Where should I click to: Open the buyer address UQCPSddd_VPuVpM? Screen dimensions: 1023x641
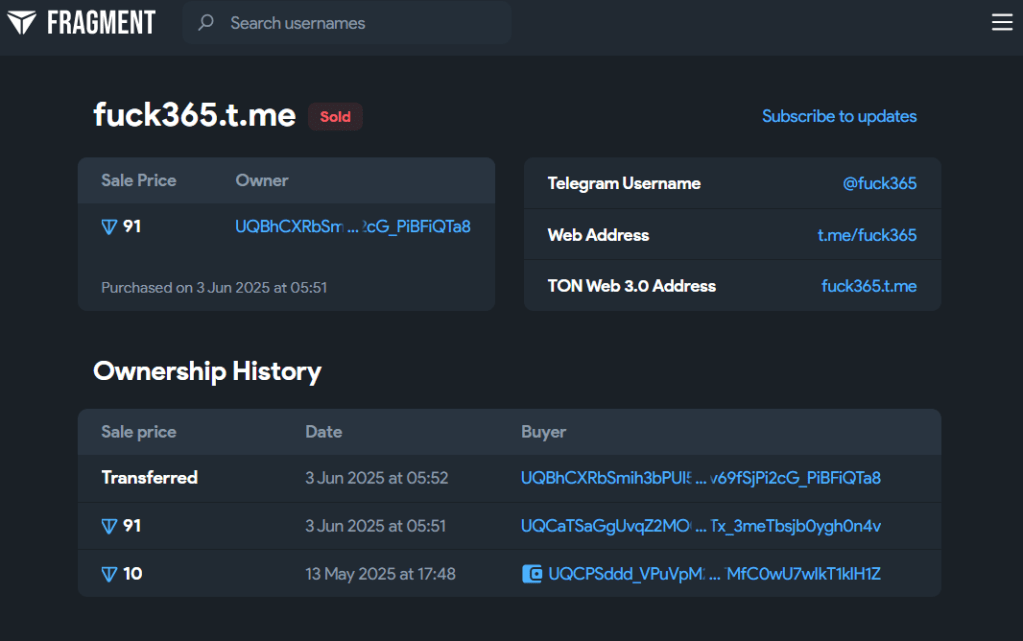click(x=714, y=574)
